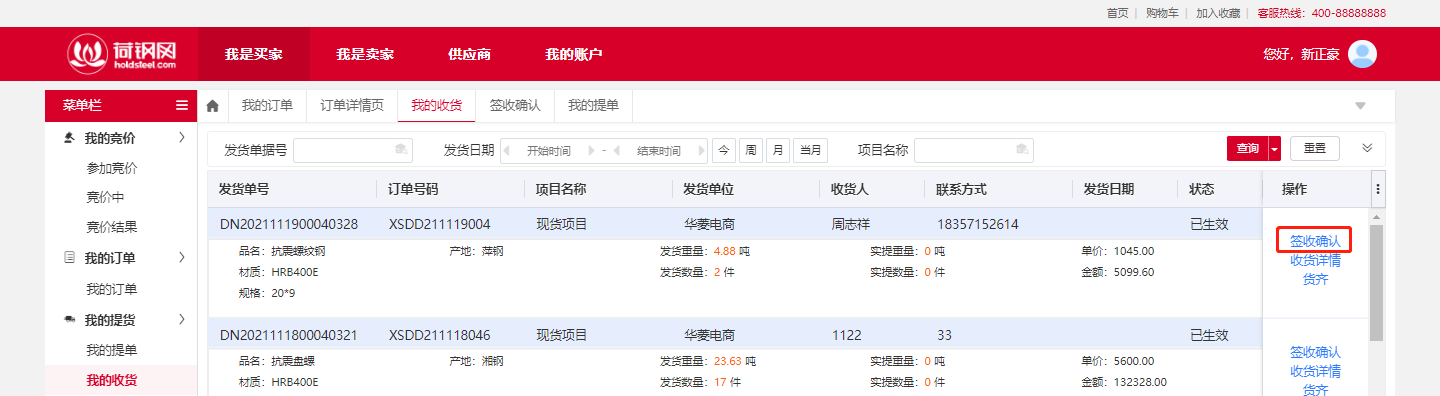This screenshot has width=1440, height=396.
Task: Open 收货详情 for DN2021111800040321
Action: (x=1315, y=371)
